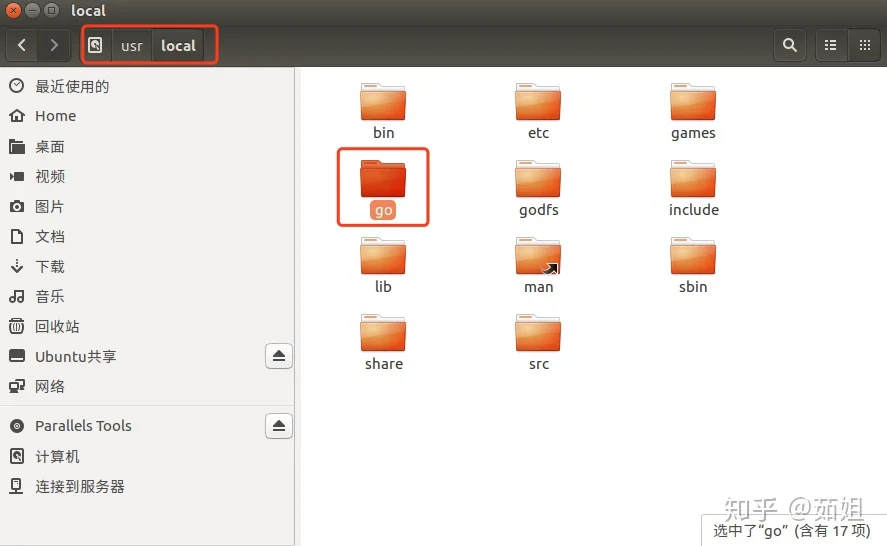The width and height of the screenshot is (887, 546).
Task: Click the bin folder name label
Action: (x=384, y=133)
